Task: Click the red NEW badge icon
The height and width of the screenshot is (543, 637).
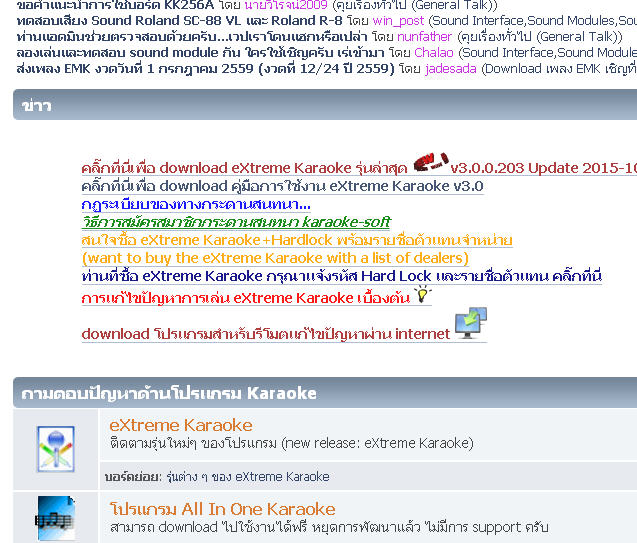Action: point(431,162)
